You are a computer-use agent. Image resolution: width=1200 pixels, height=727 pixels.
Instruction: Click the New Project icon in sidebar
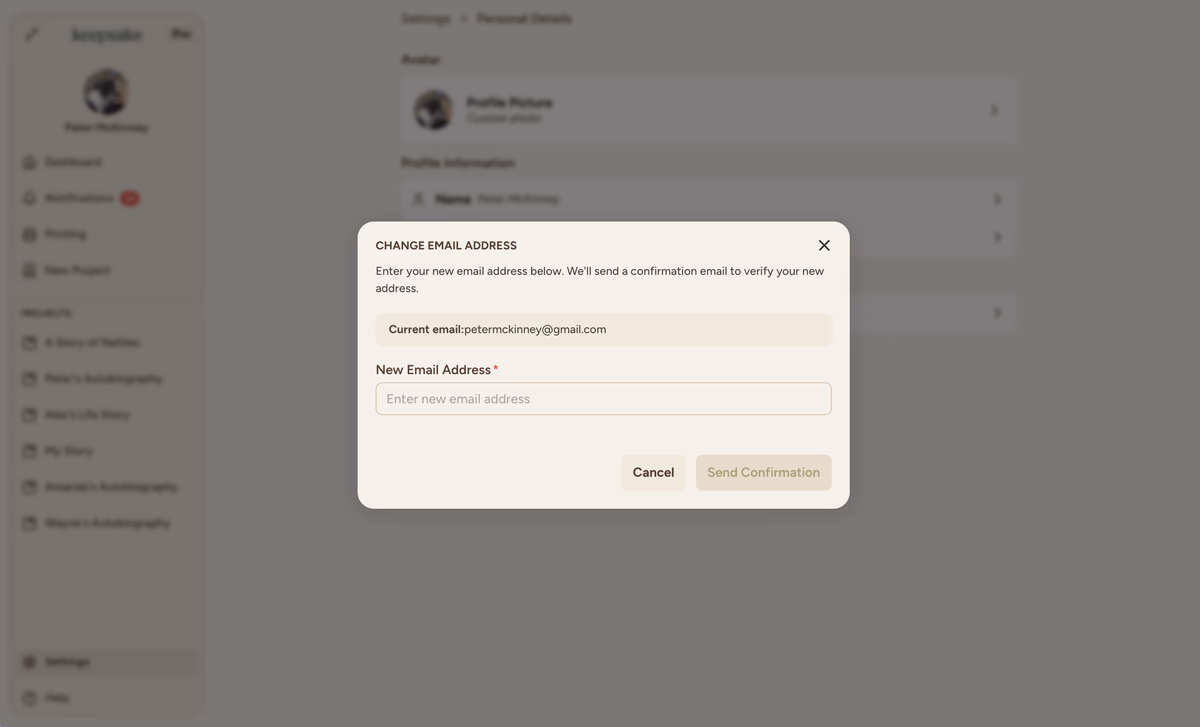pos(29,270)
